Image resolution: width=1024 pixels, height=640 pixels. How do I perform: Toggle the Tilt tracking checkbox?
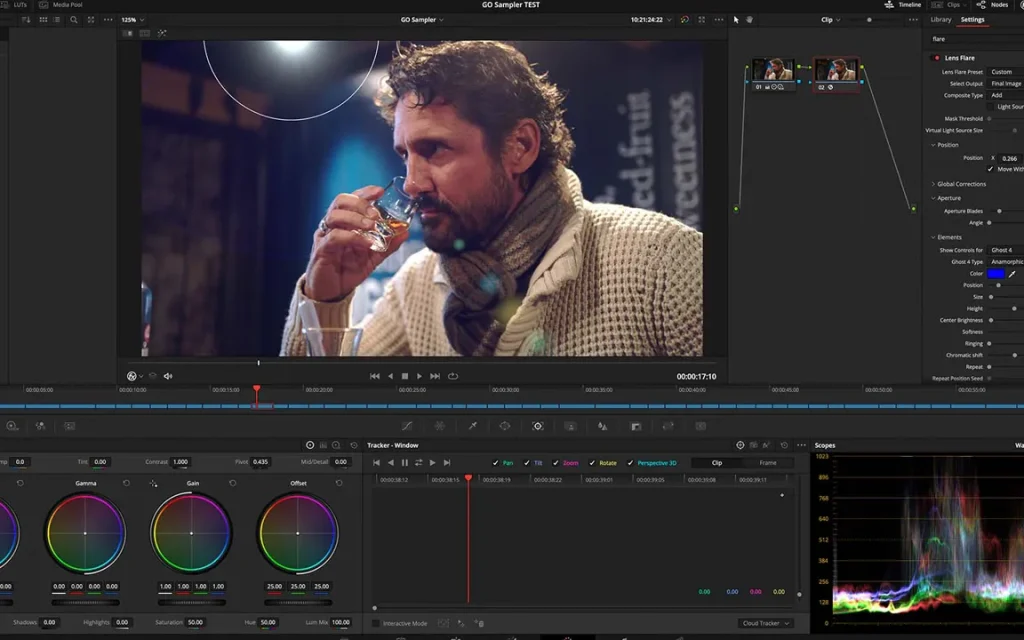[x=526, y=463]
